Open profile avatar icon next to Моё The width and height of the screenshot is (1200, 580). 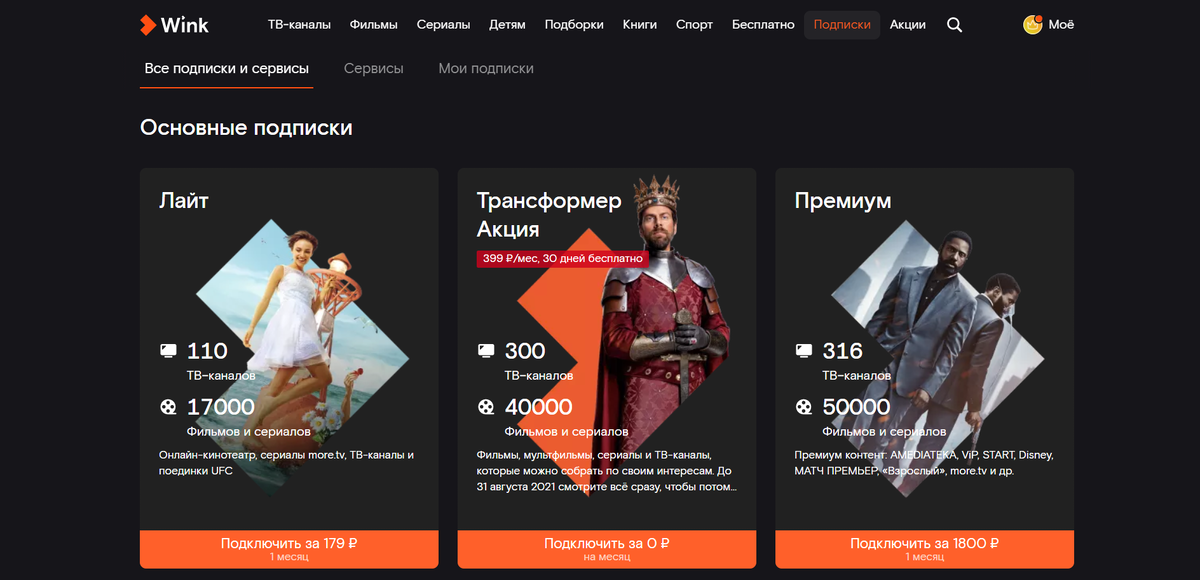click(x=1033, y=25)
